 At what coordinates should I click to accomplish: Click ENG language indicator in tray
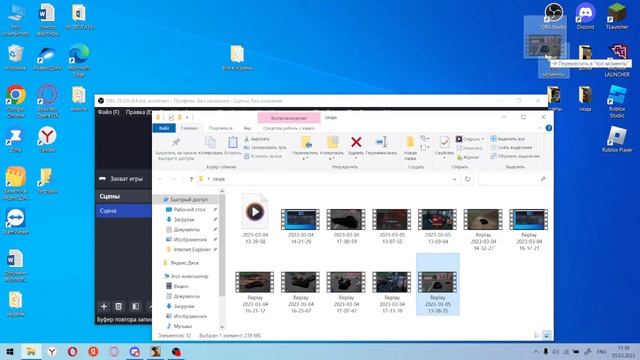click(x=602, y=351)
